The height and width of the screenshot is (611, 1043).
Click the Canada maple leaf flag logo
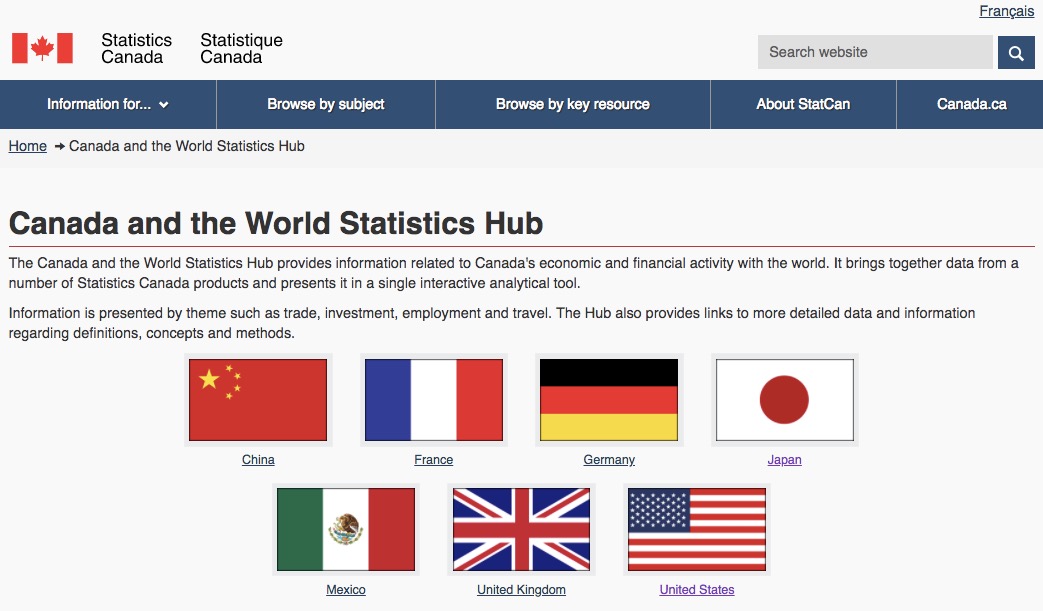point(42,48)
